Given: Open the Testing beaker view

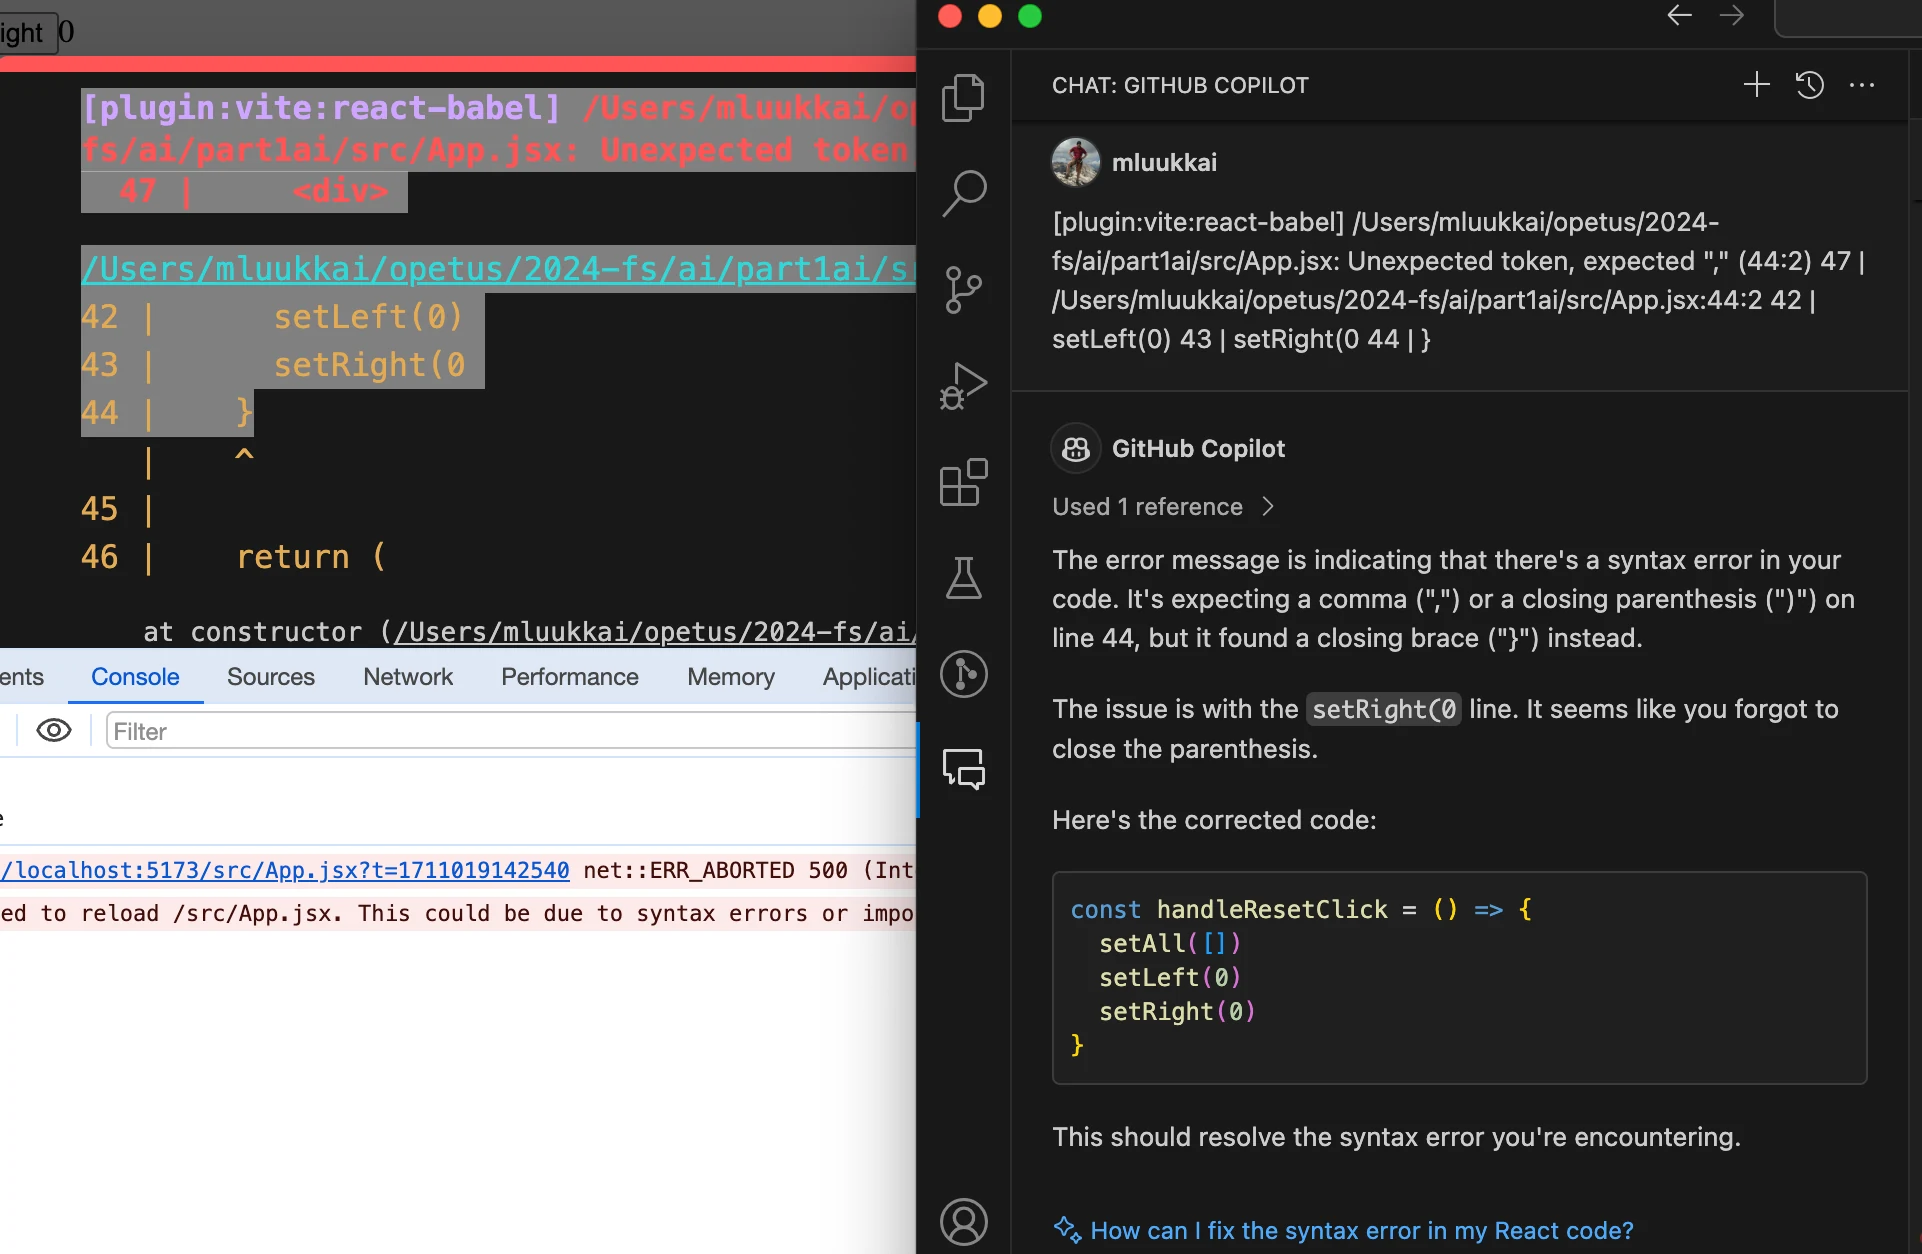Looking at the screenshot, I should (963, 578).
